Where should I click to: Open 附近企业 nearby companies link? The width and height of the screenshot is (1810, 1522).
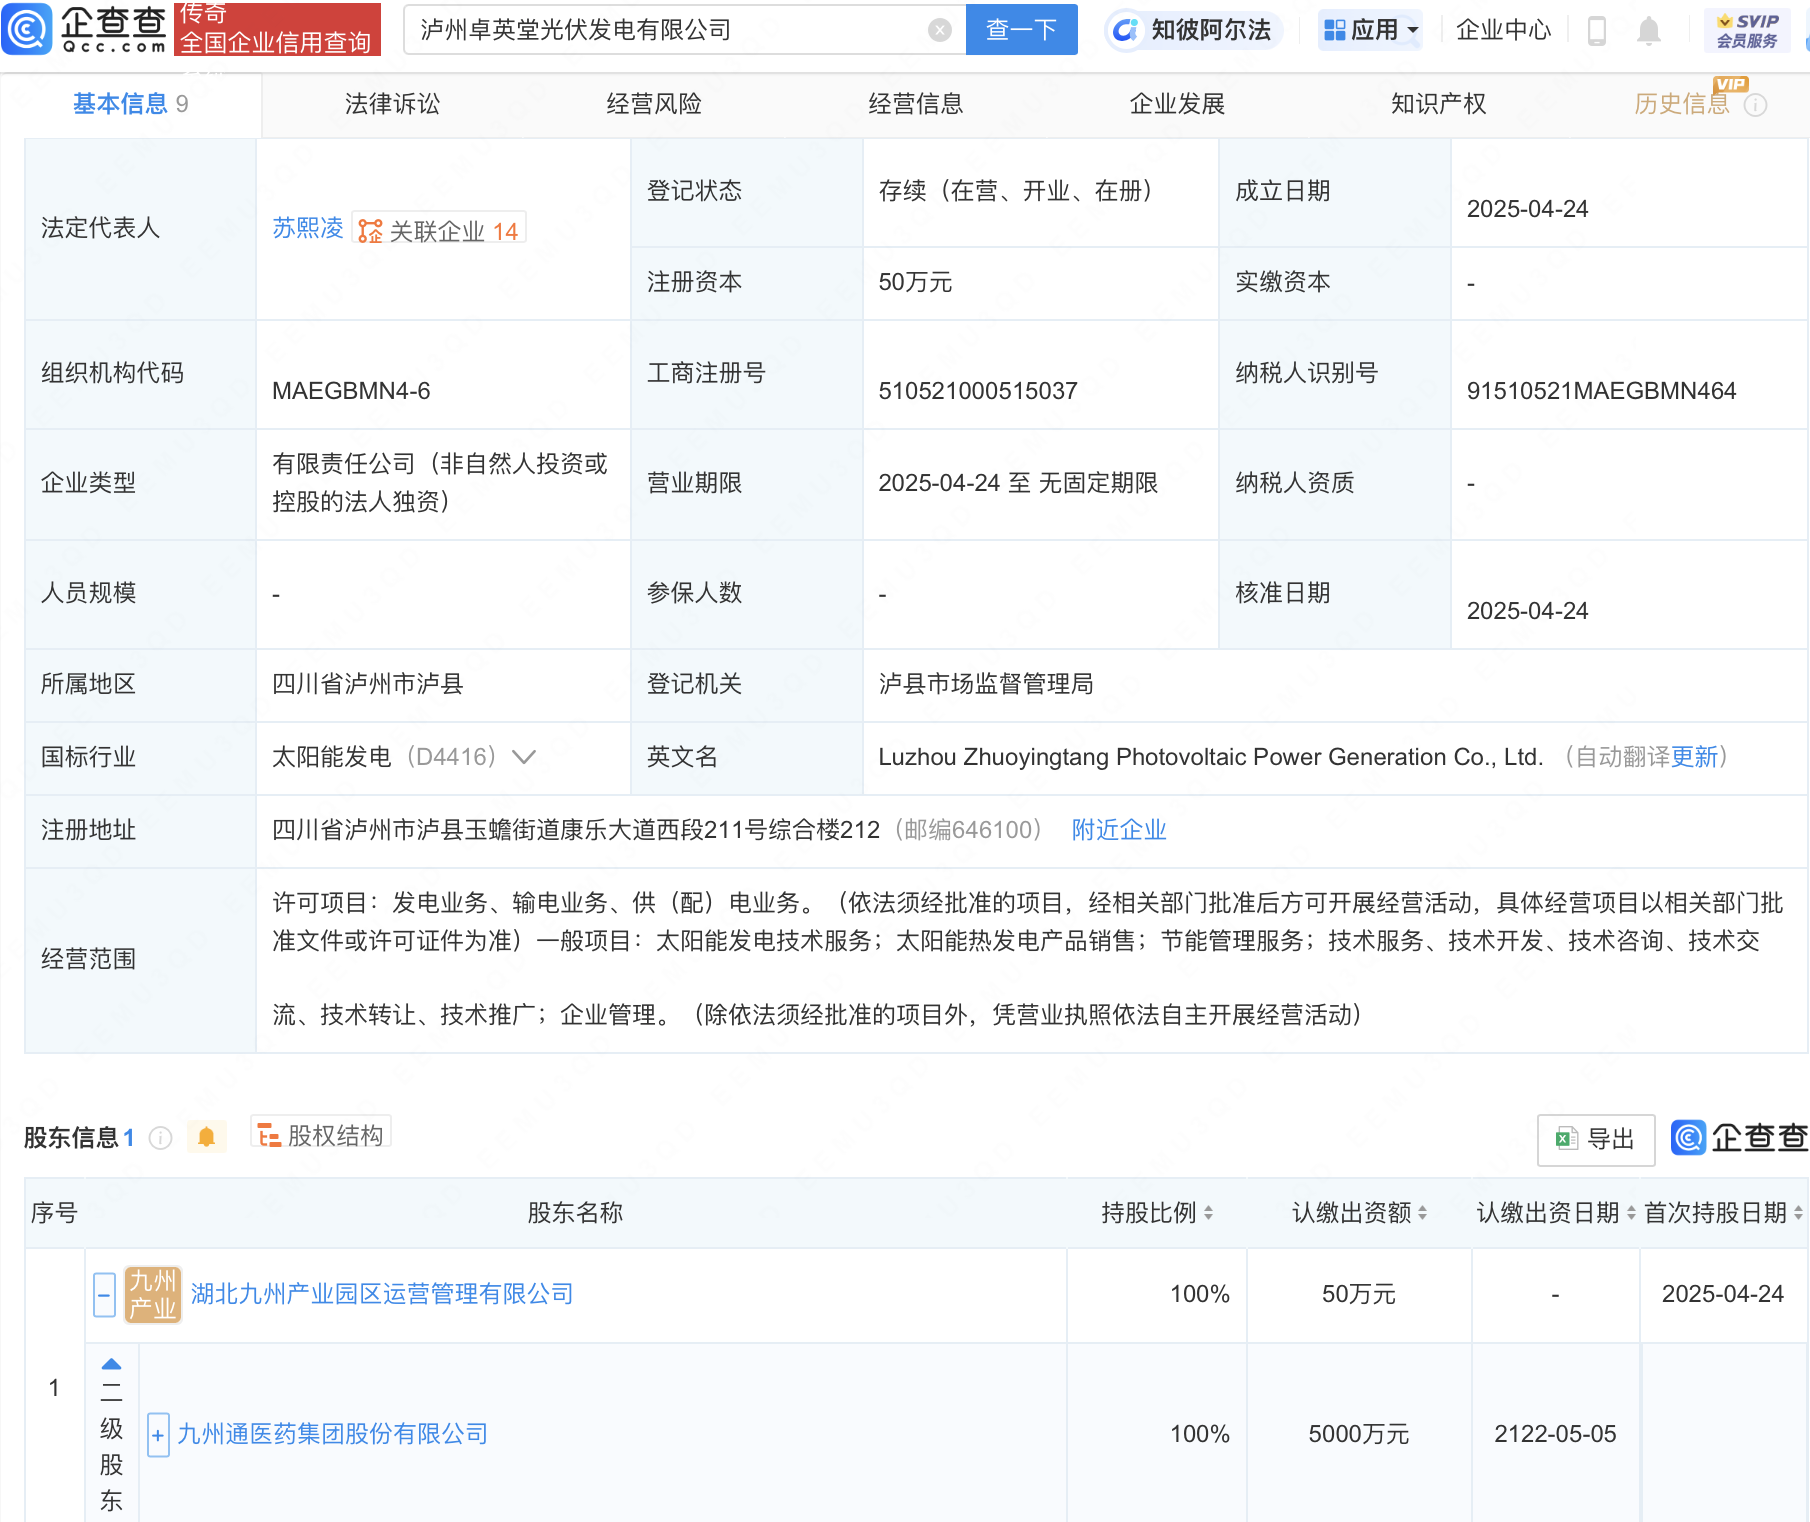[x=1119, y=830]
